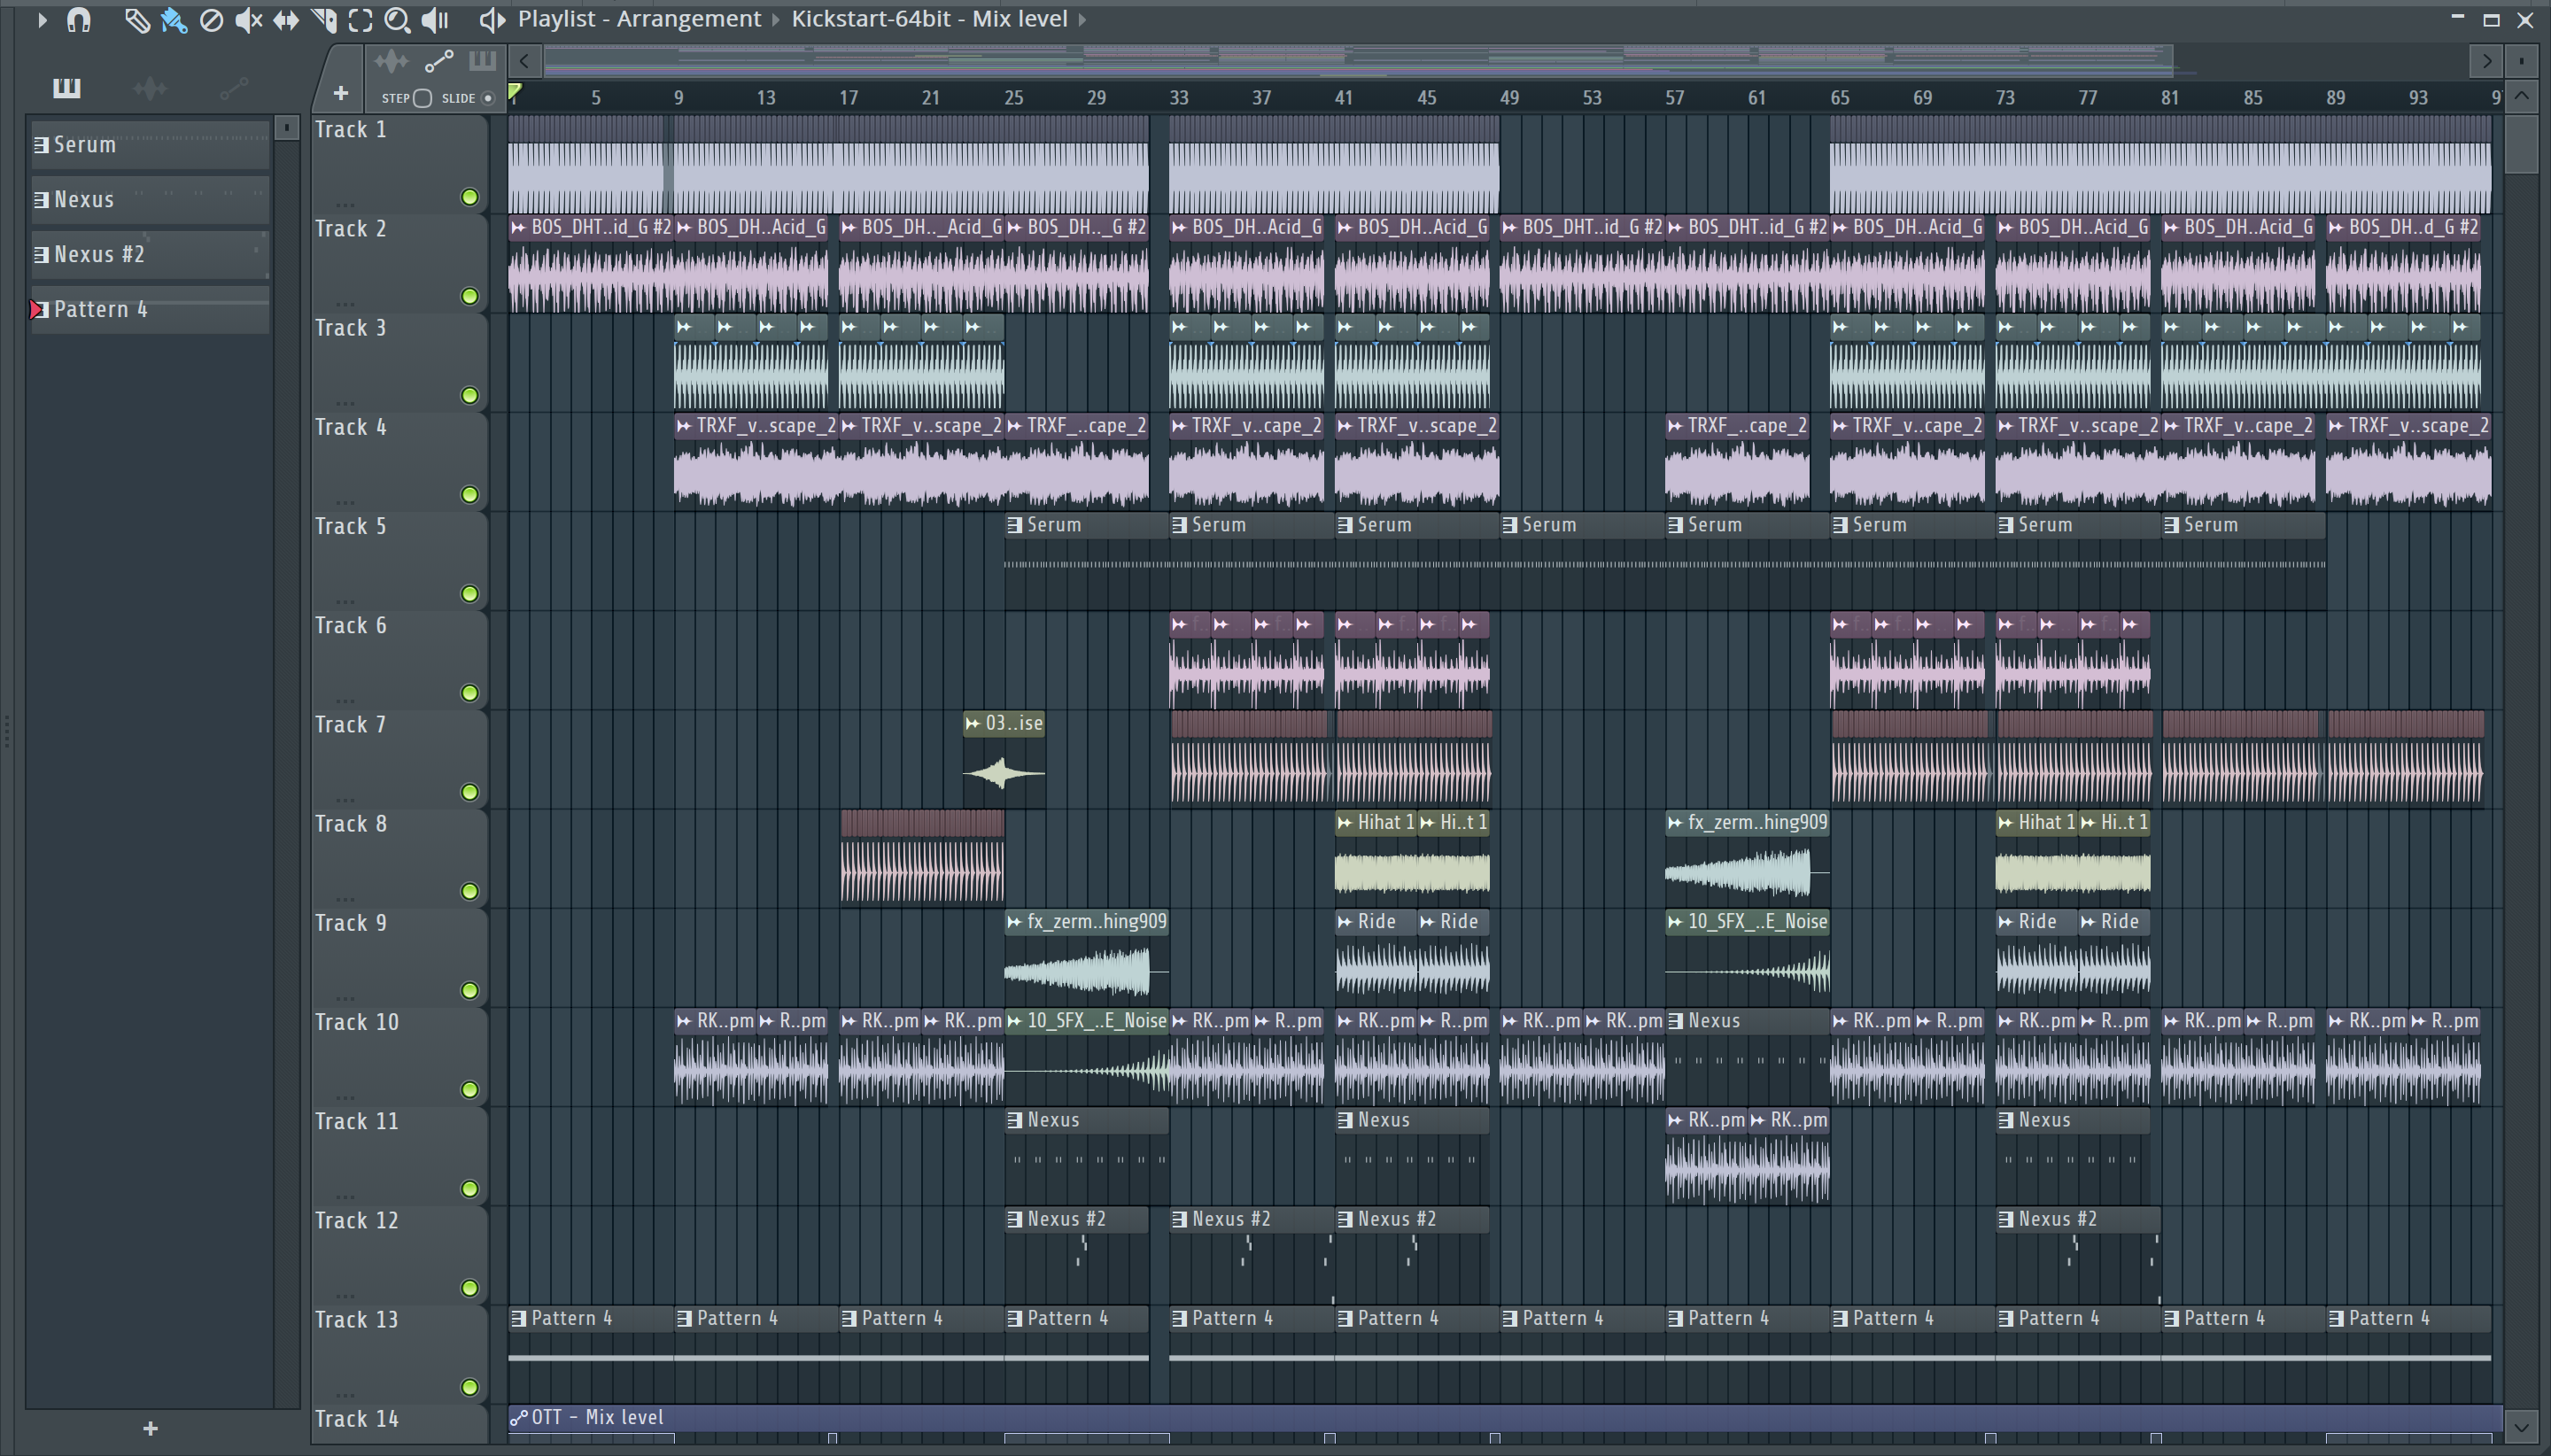Filter automation clips in track header toolbar
Screen dimensions: 2551x1456
(439, 62)
